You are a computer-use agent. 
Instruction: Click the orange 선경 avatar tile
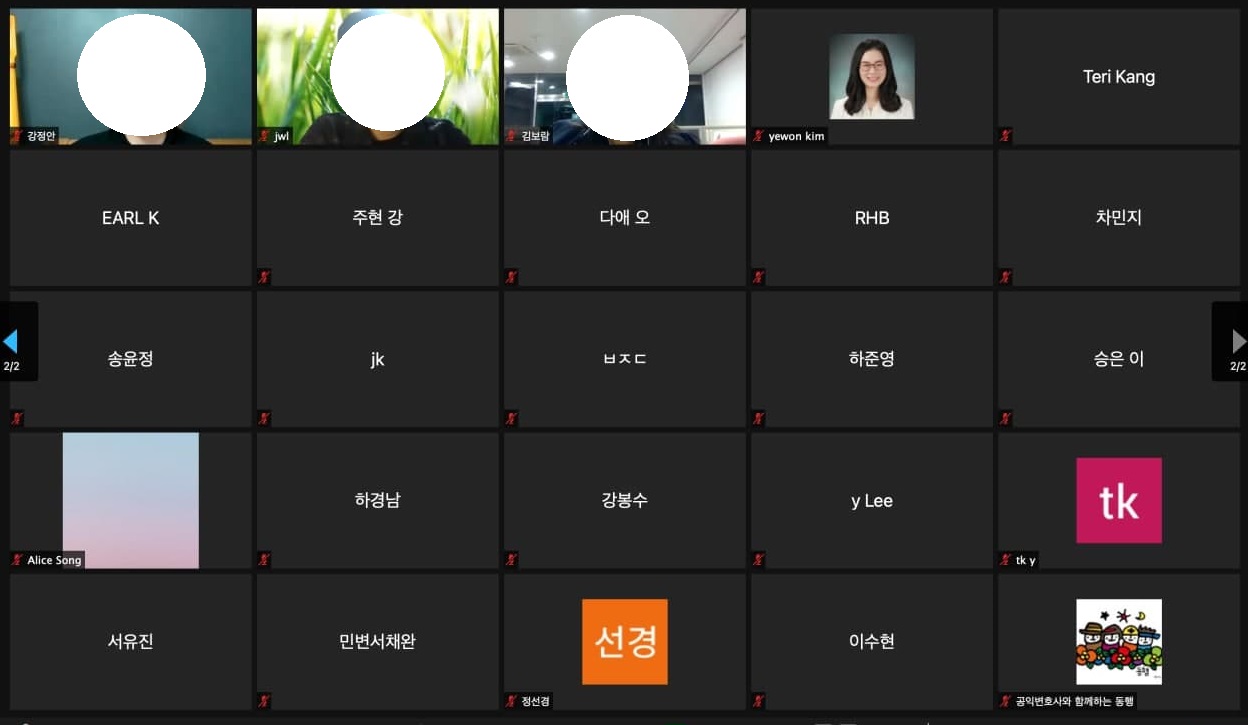pyautogui.click(x=624, y=641)
